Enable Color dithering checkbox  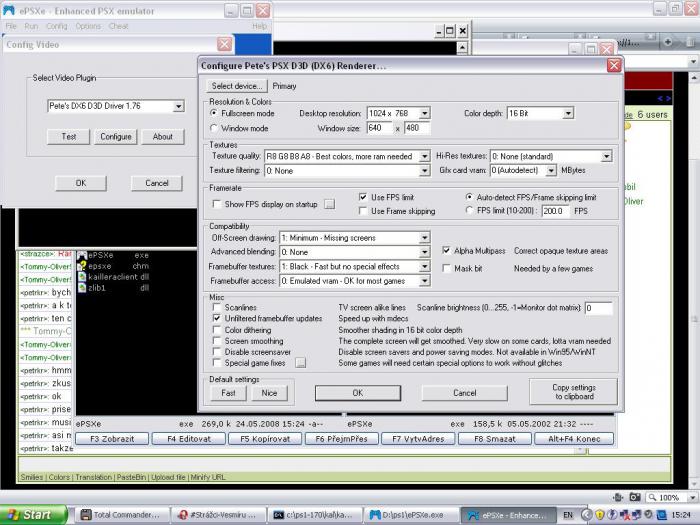pos(217,330)
